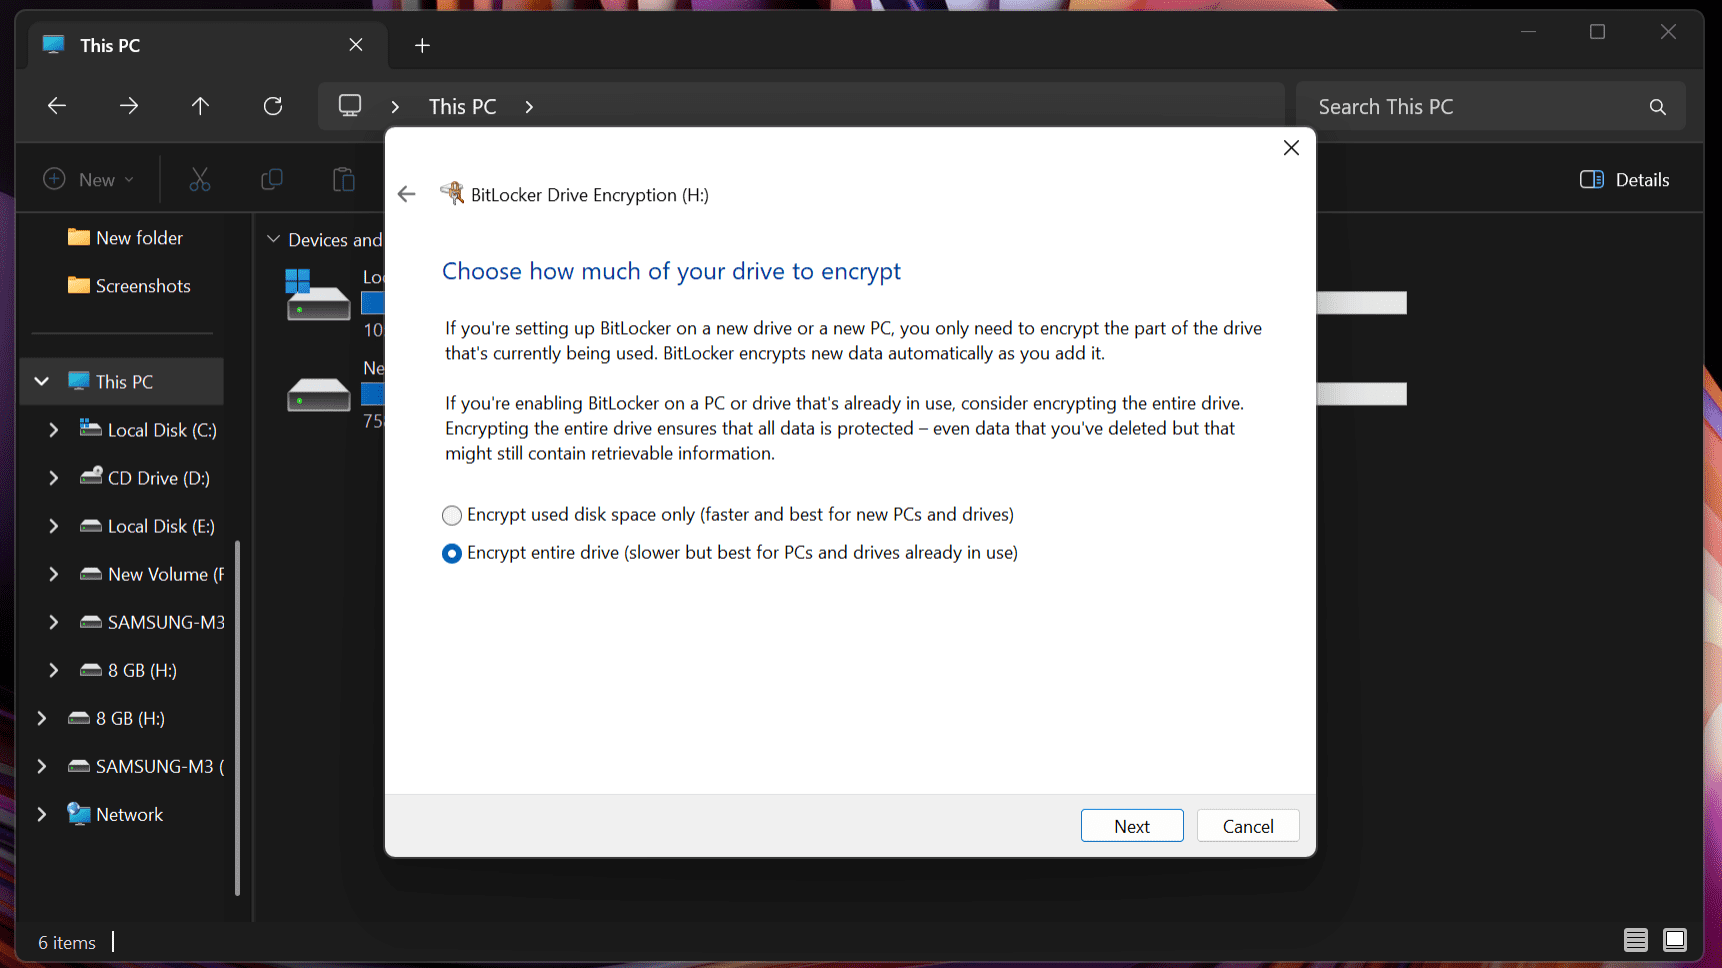Screen dimensions: 1722x968
Task: Click the Copy icon in the toolbar
Action: 271,179
